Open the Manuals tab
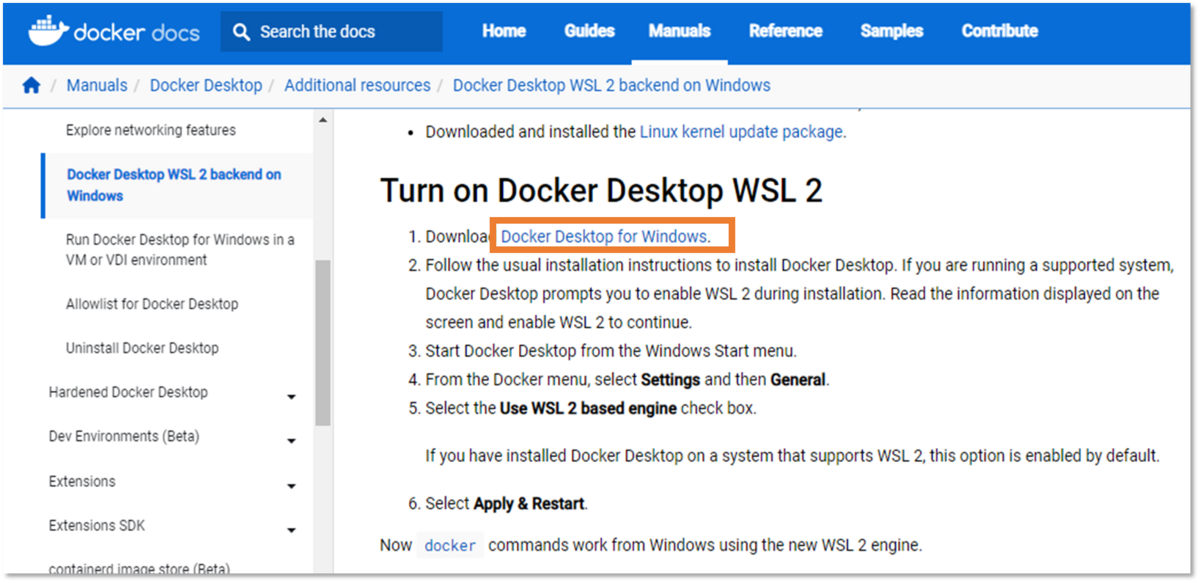Image resolution: width=1200 pixels, height=583 pixels. click(679, 31)
